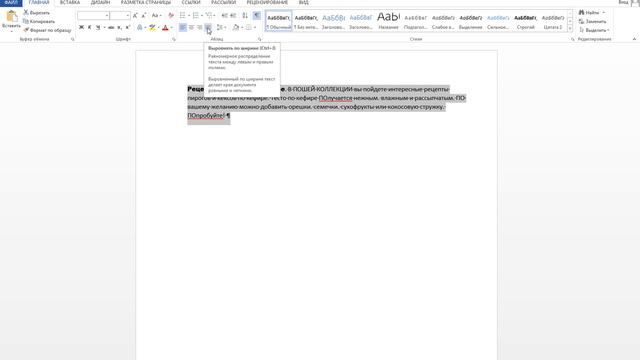Increase paragraph indent

233,16
